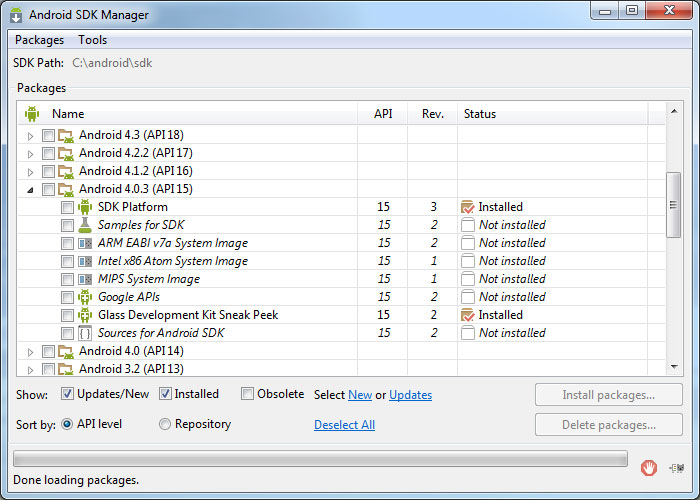Click folder icon for Android 4.0.3 (API 15)
This screenshot has height=500, width=700.
(66, 189)
